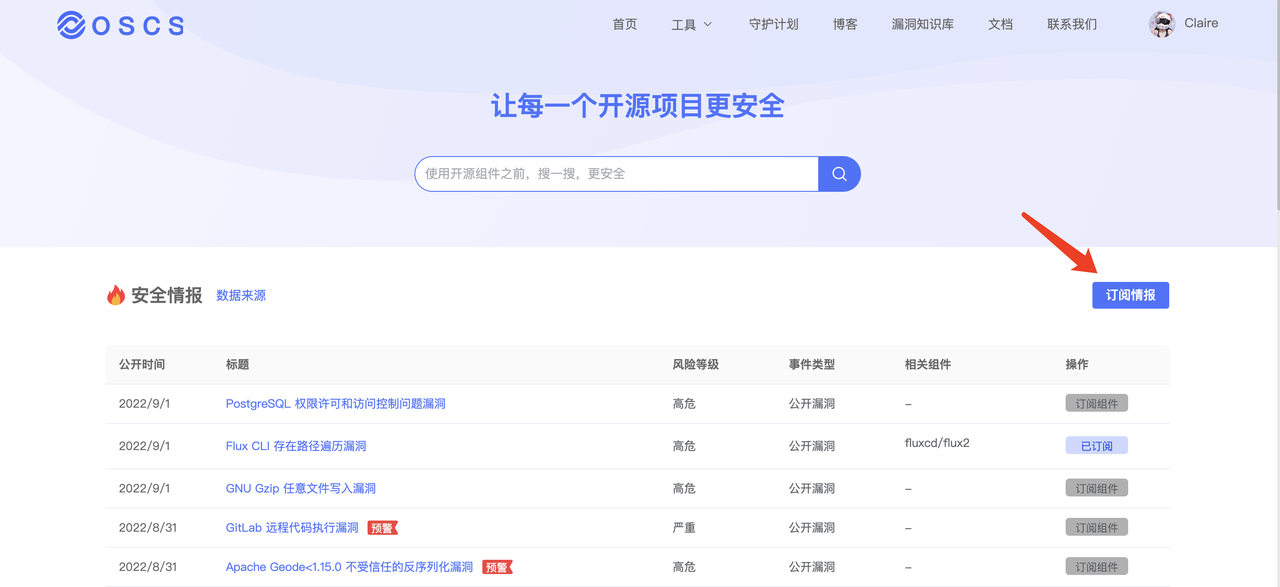1280x587 pixels.
Task: Click 已订阅 on the Flux CLI row
Action: click(1096, 445)
